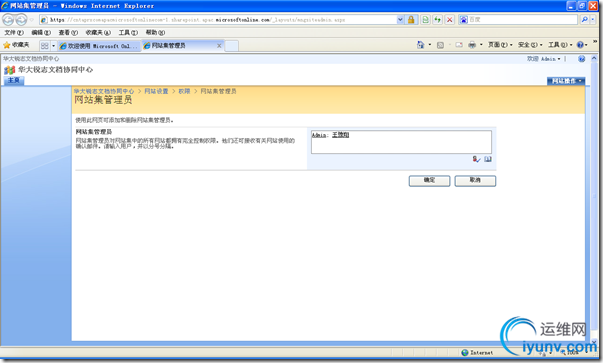Open the Browse address book icon
Screen dimensions: 603x363
coord(488,159)
